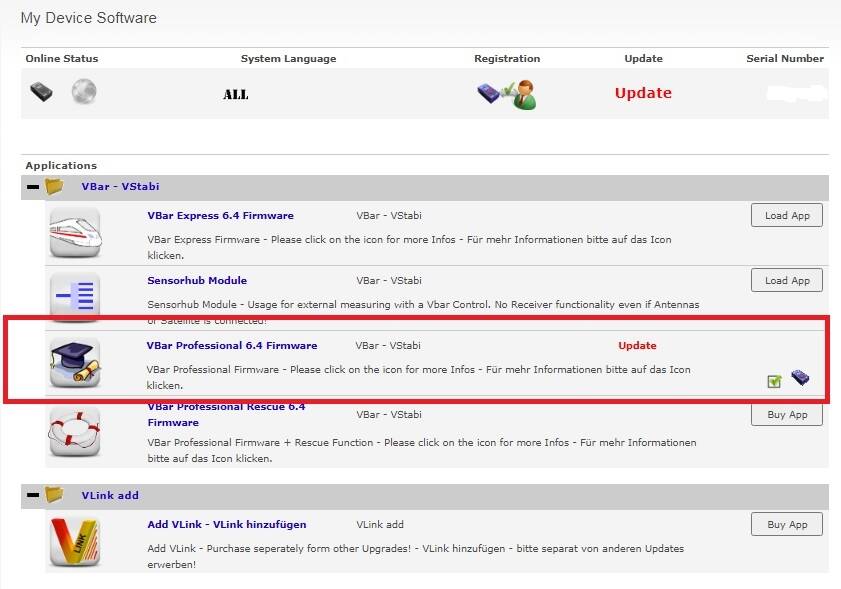Open Add VLink - VLink hinzufügen link
841x589 pixels.
pyautogui.click(x=227, y=525)
